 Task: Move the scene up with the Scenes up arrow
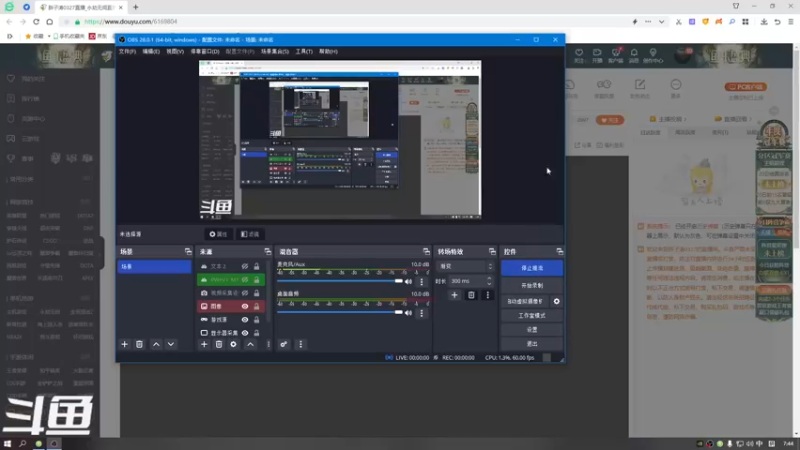pyautogui.click(x=156, y=344)
